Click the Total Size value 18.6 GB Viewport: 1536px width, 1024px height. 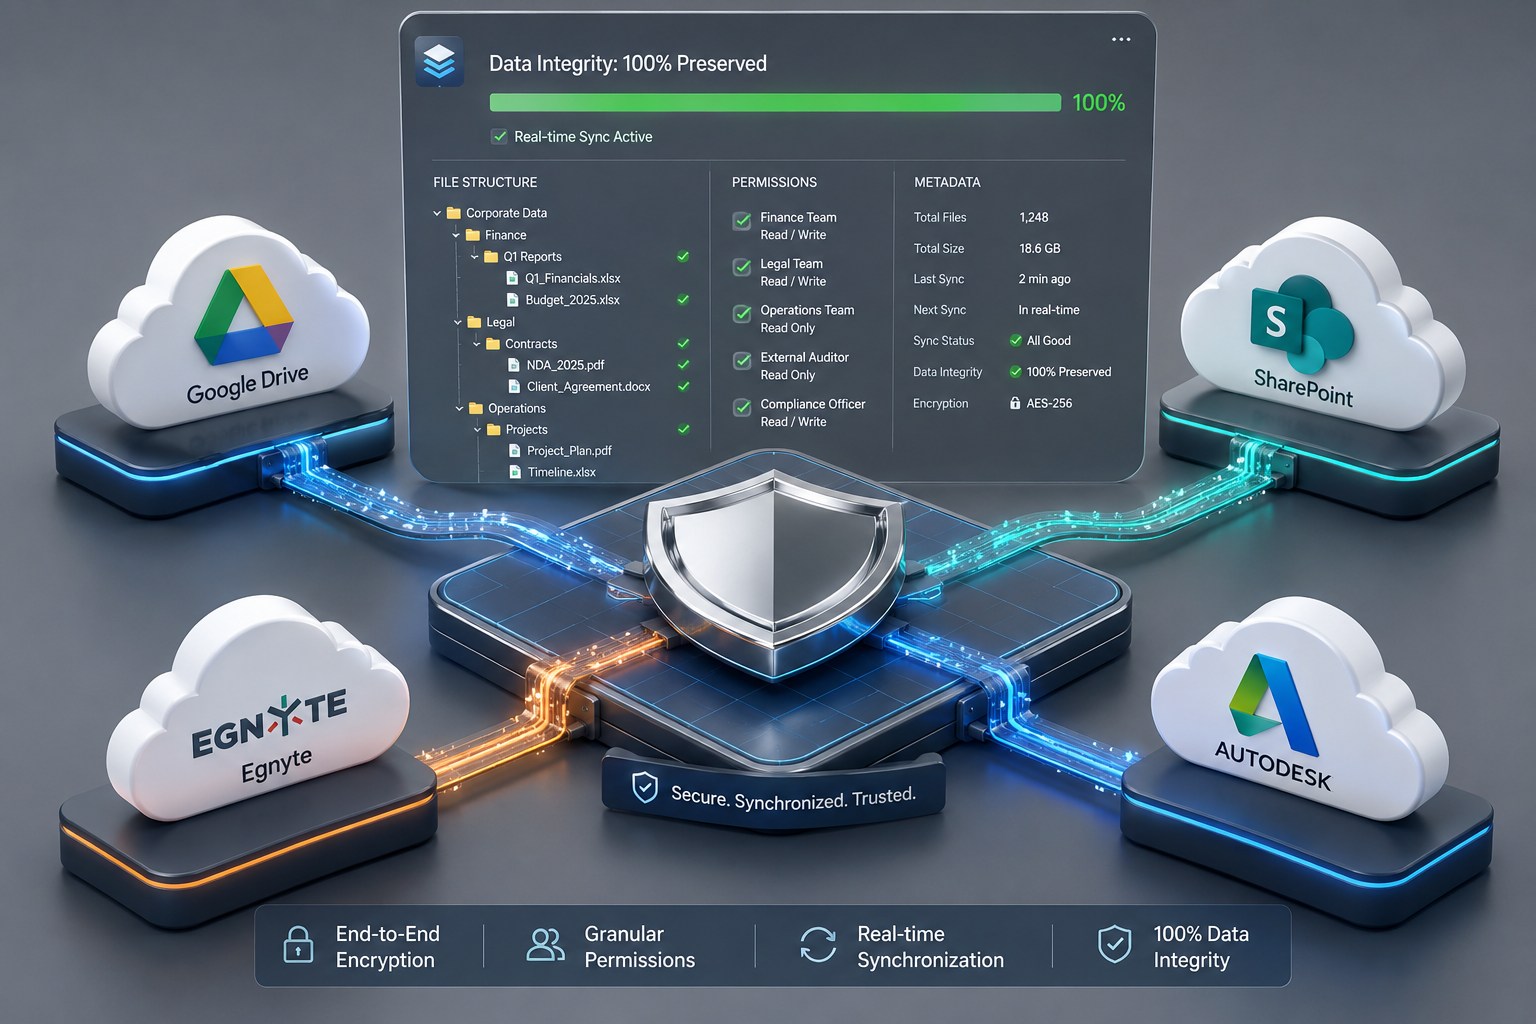pos(1039,248)
